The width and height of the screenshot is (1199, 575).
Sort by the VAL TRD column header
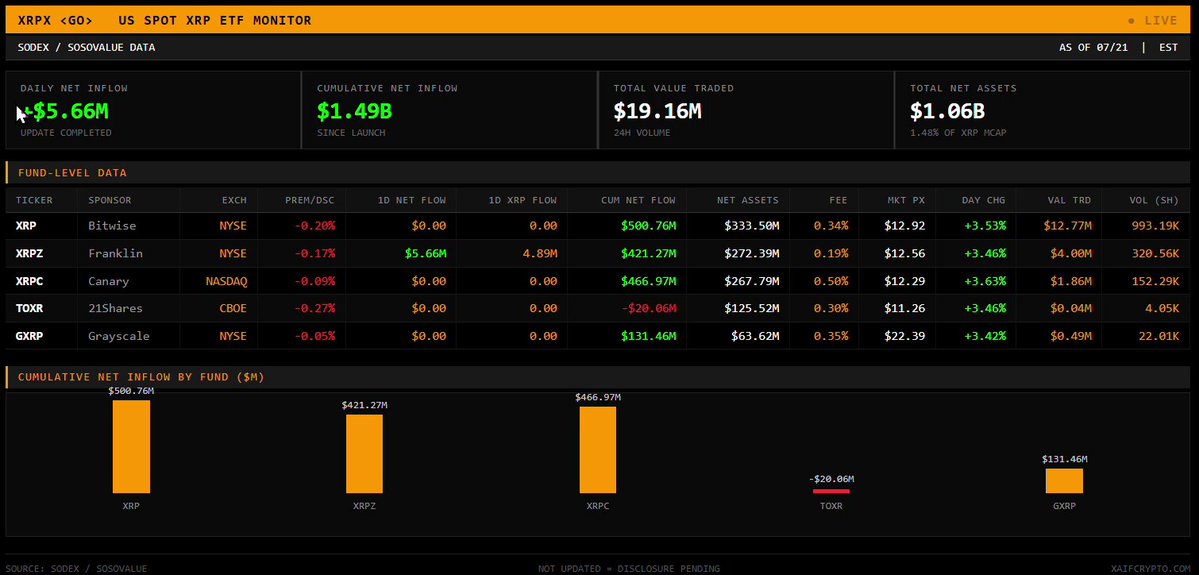[x=1069, y=200]
